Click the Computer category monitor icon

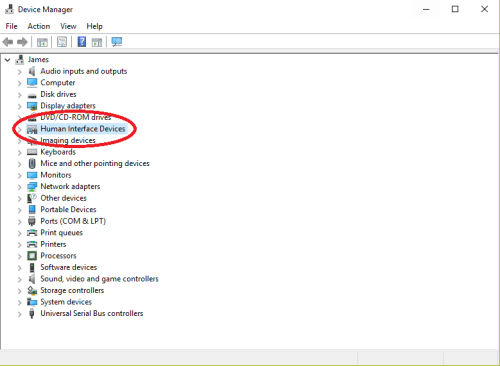[x=32, y=82]
